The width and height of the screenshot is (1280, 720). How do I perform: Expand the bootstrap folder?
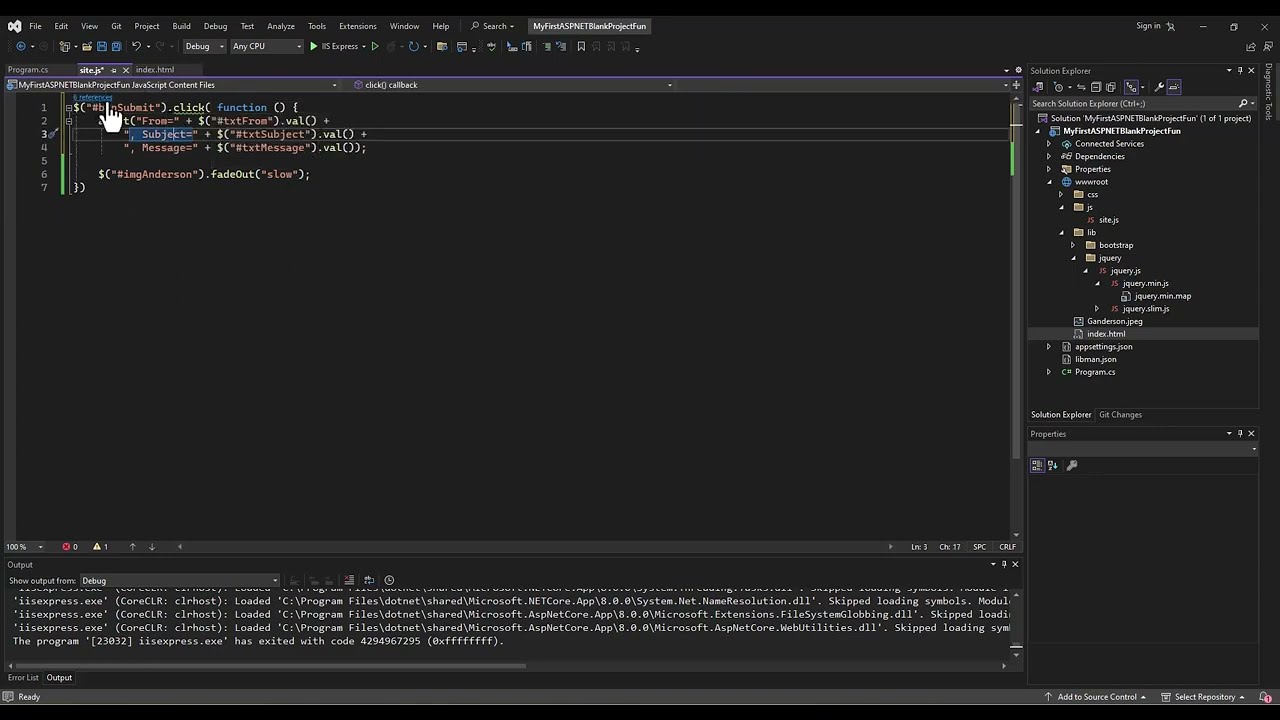pos(1073,245)
